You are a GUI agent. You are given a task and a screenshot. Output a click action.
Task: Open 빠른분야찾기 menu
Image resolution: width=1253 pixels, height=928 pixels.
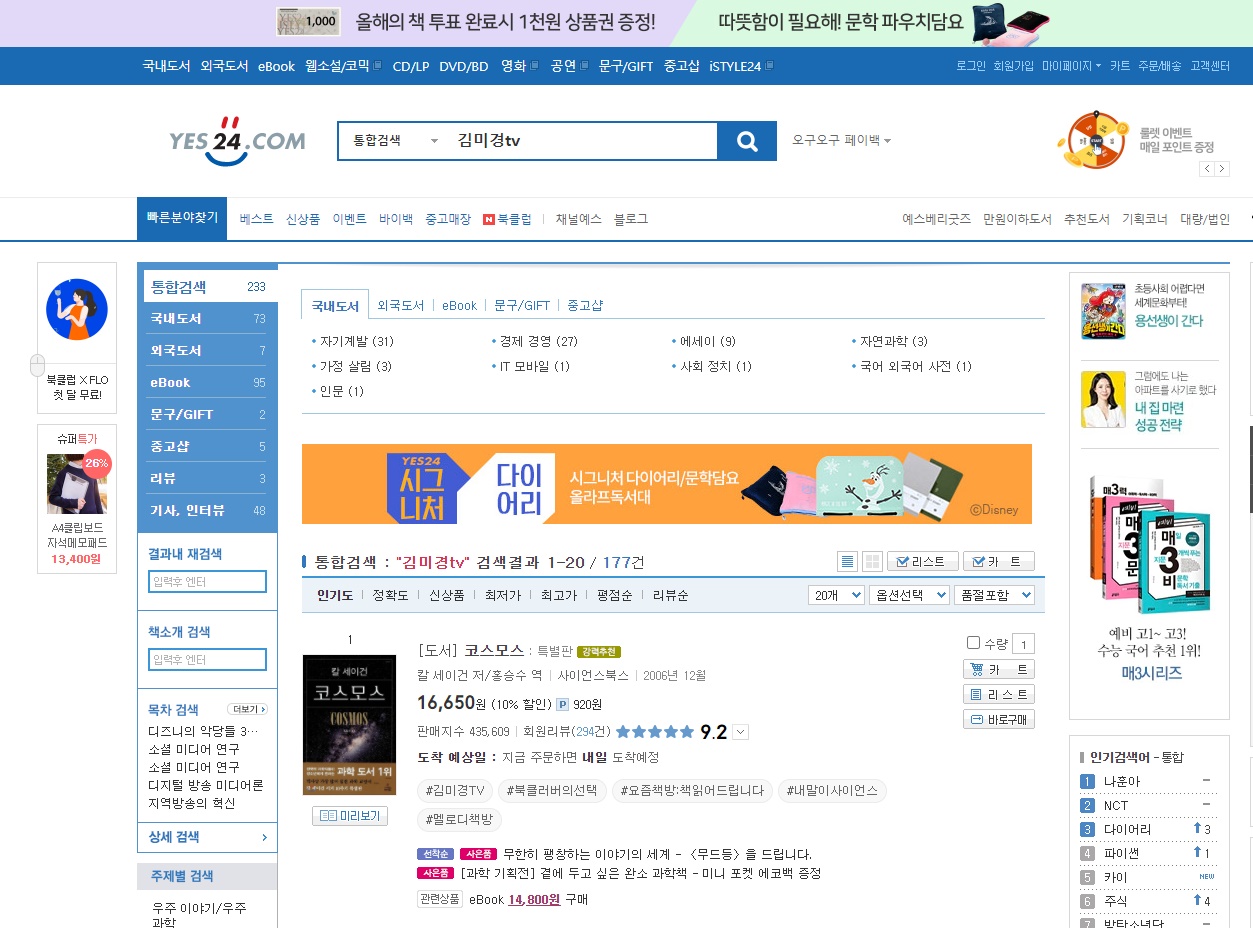182,218
